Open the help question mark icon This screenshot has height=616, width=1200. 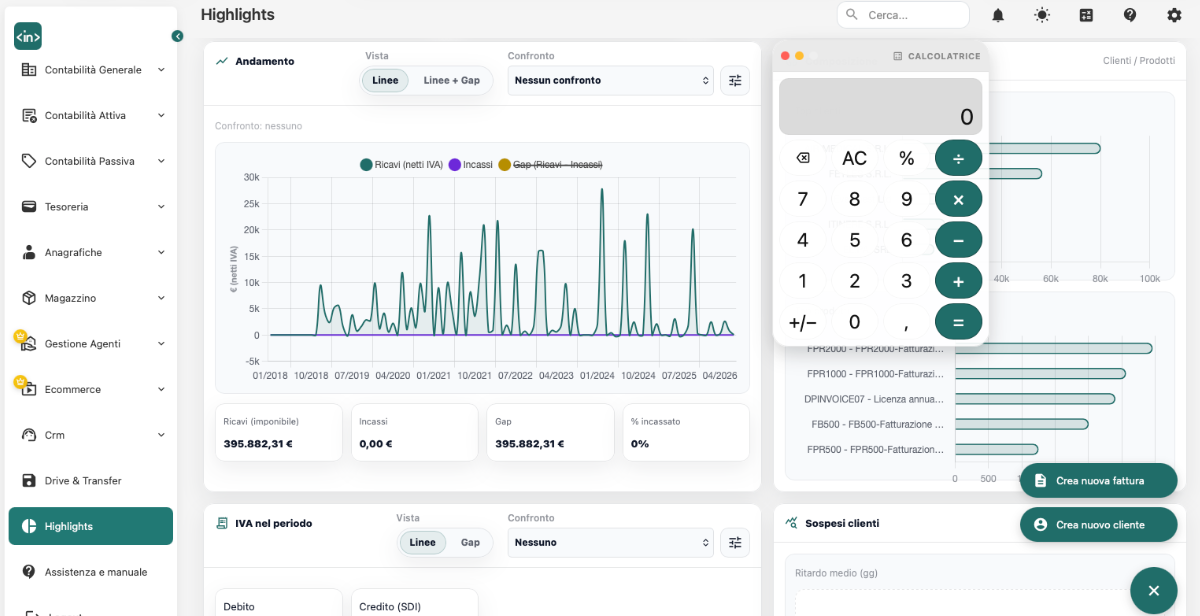(1130, 15)
